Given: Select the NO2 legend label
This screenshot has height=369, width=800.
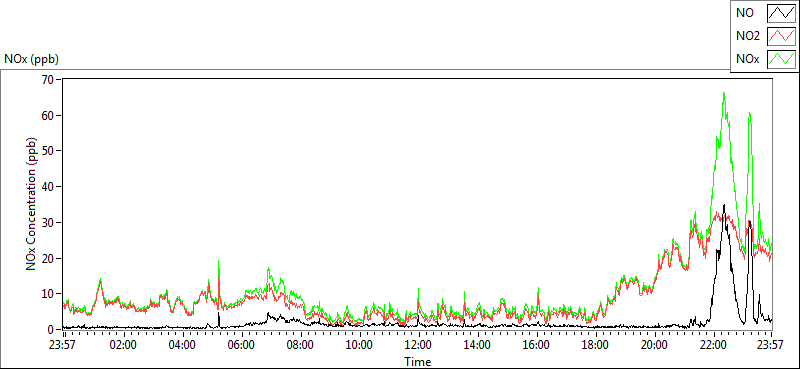Looking at the screenshot, I should click(747, 36).
